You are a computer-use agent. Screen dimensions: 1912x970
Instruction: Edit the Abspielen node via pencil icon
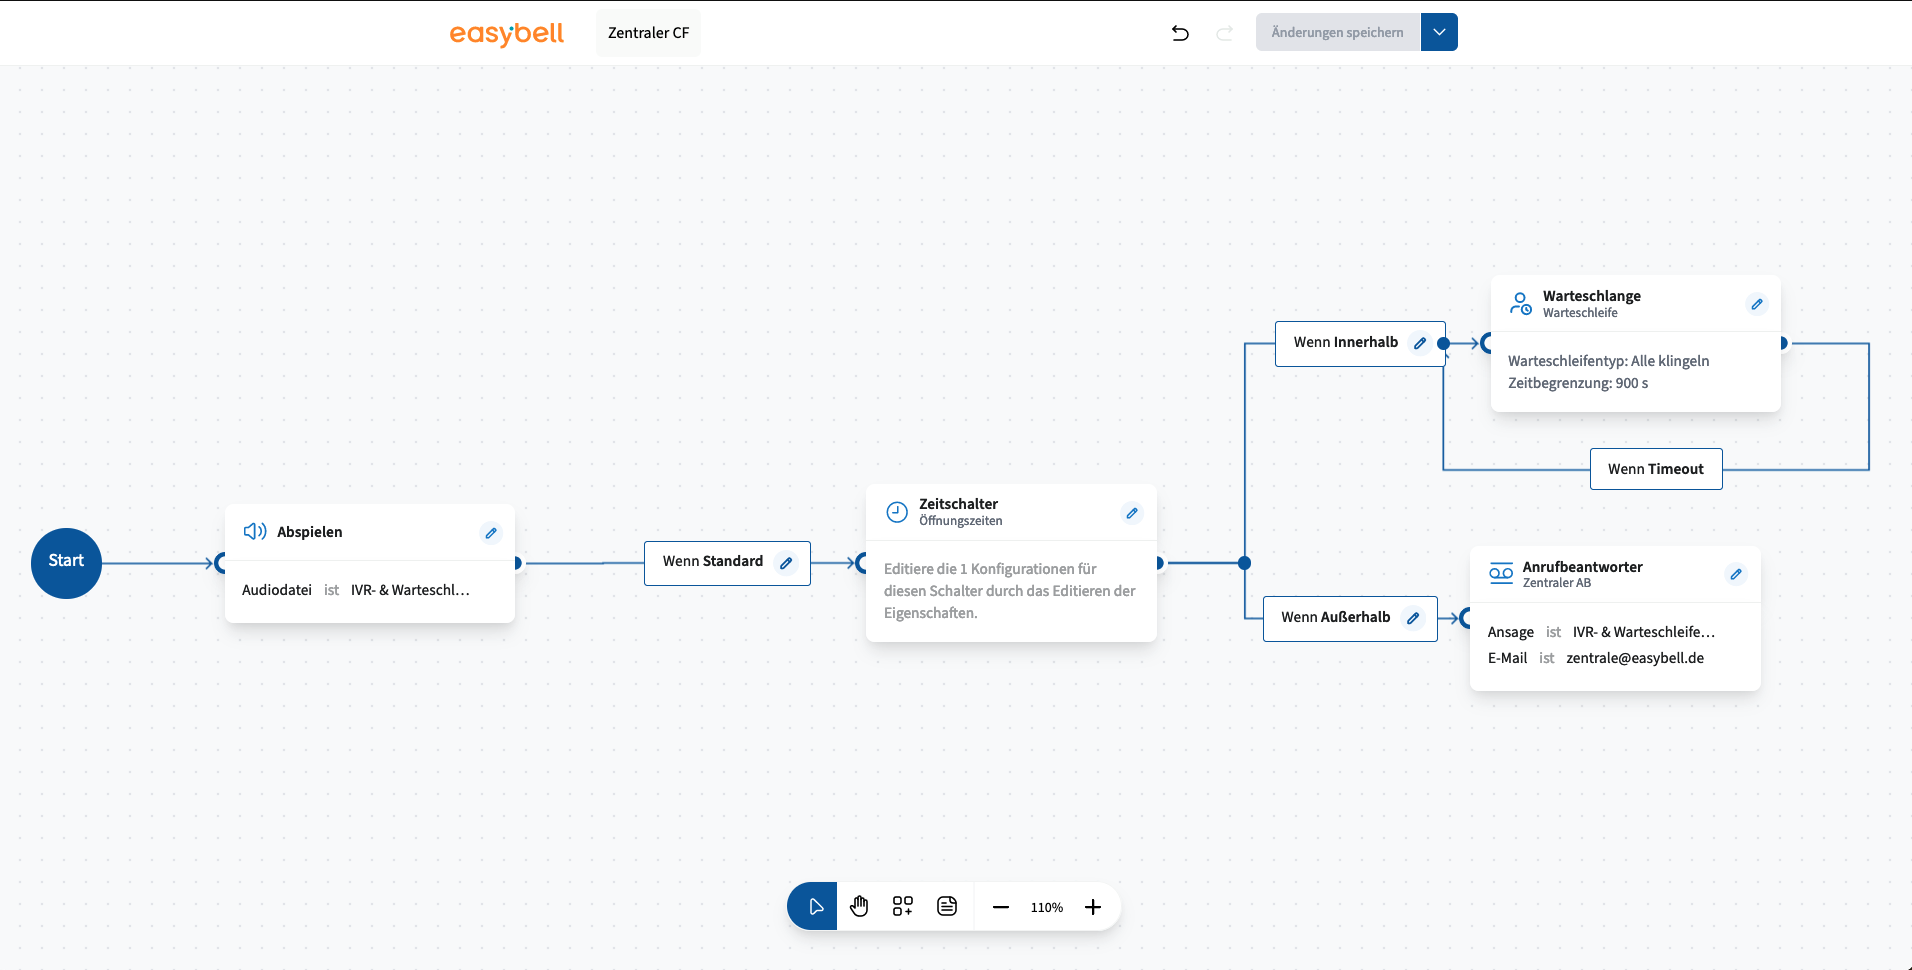click(490, 532)
